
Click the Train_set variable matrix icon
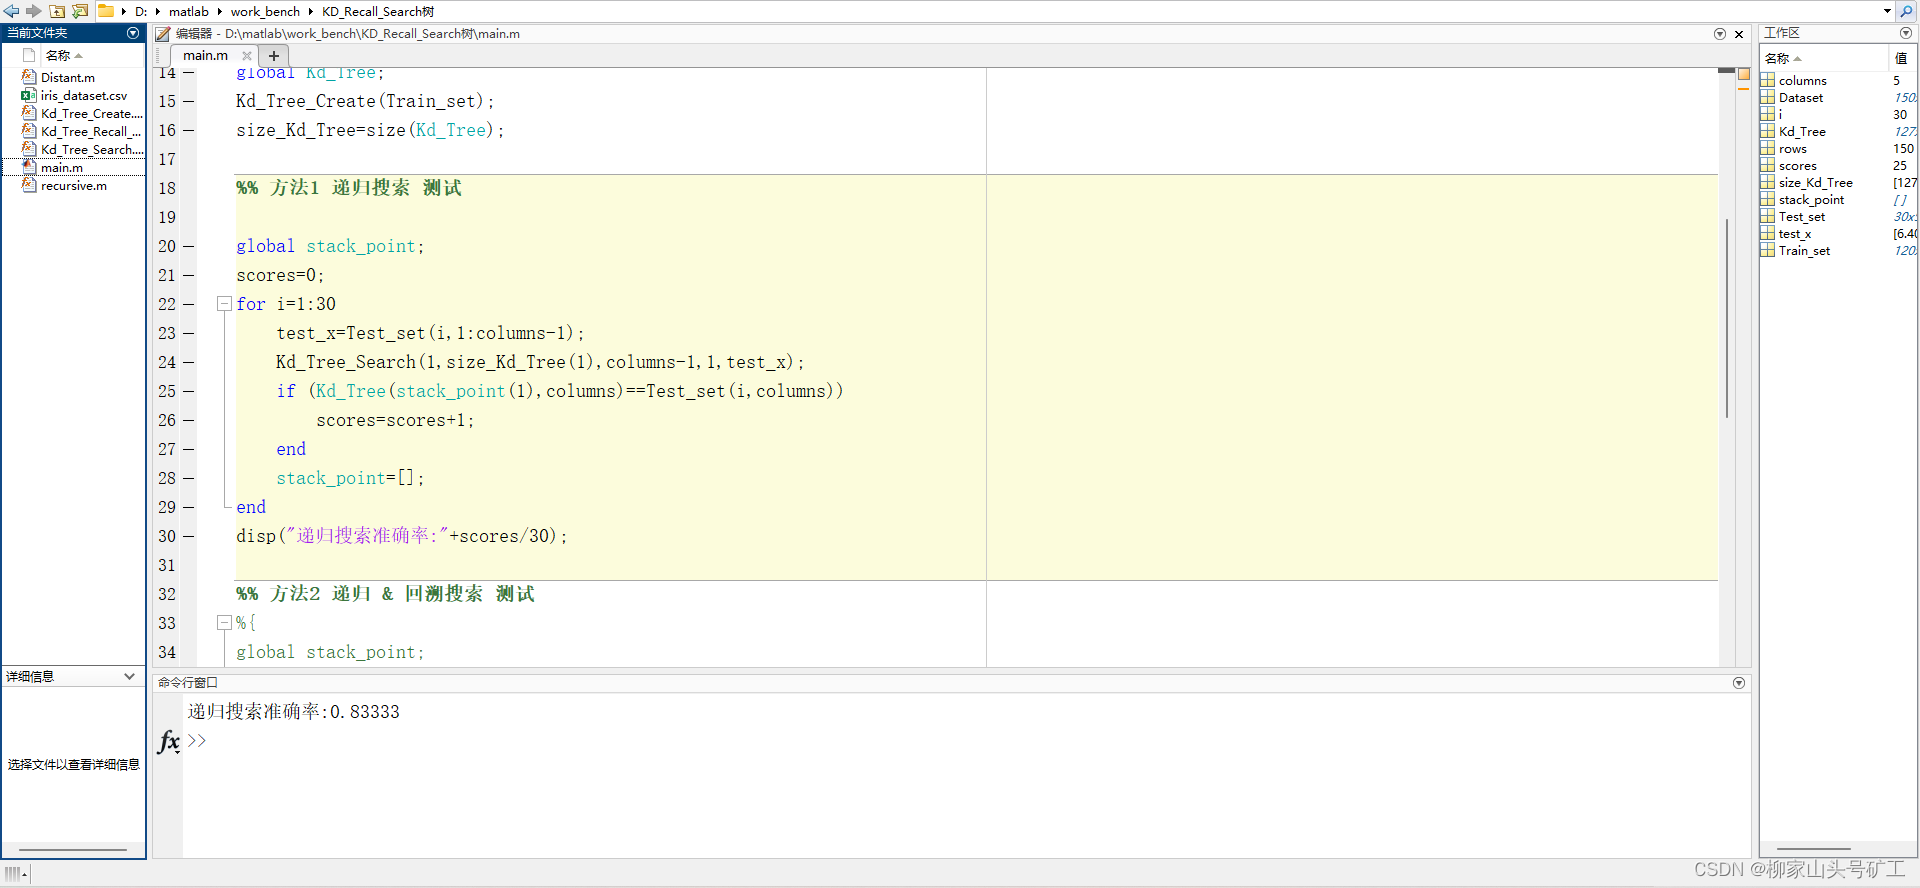tap(1768, 251)
